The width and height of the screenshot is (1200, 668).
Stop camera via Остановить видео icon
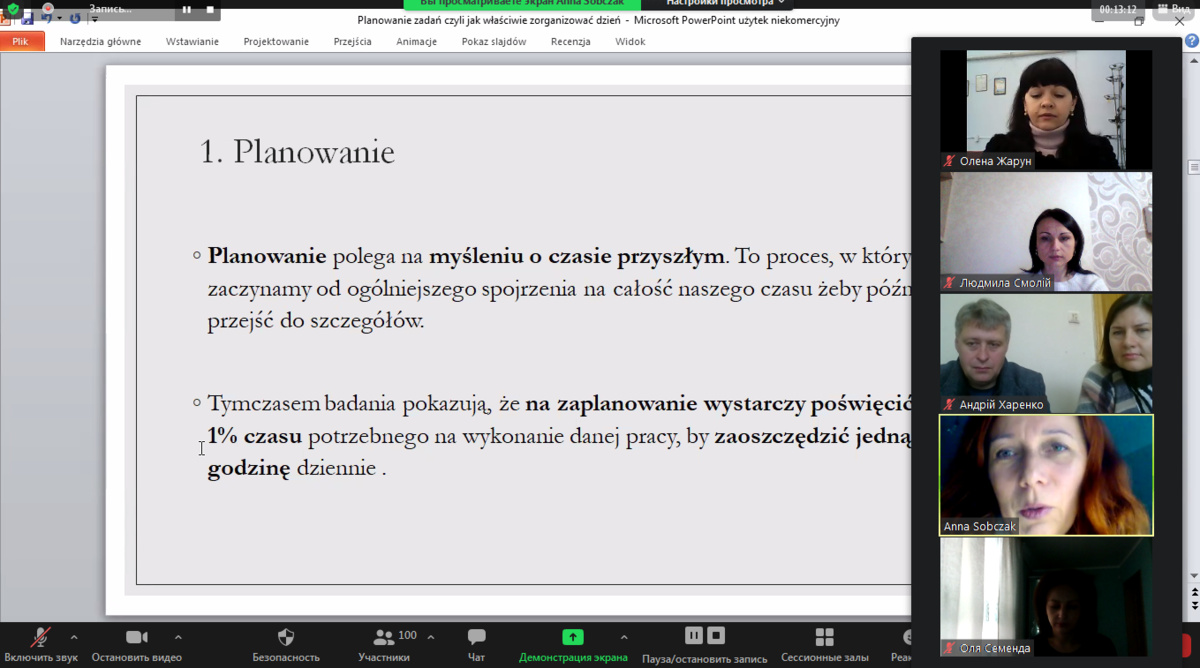137,637
